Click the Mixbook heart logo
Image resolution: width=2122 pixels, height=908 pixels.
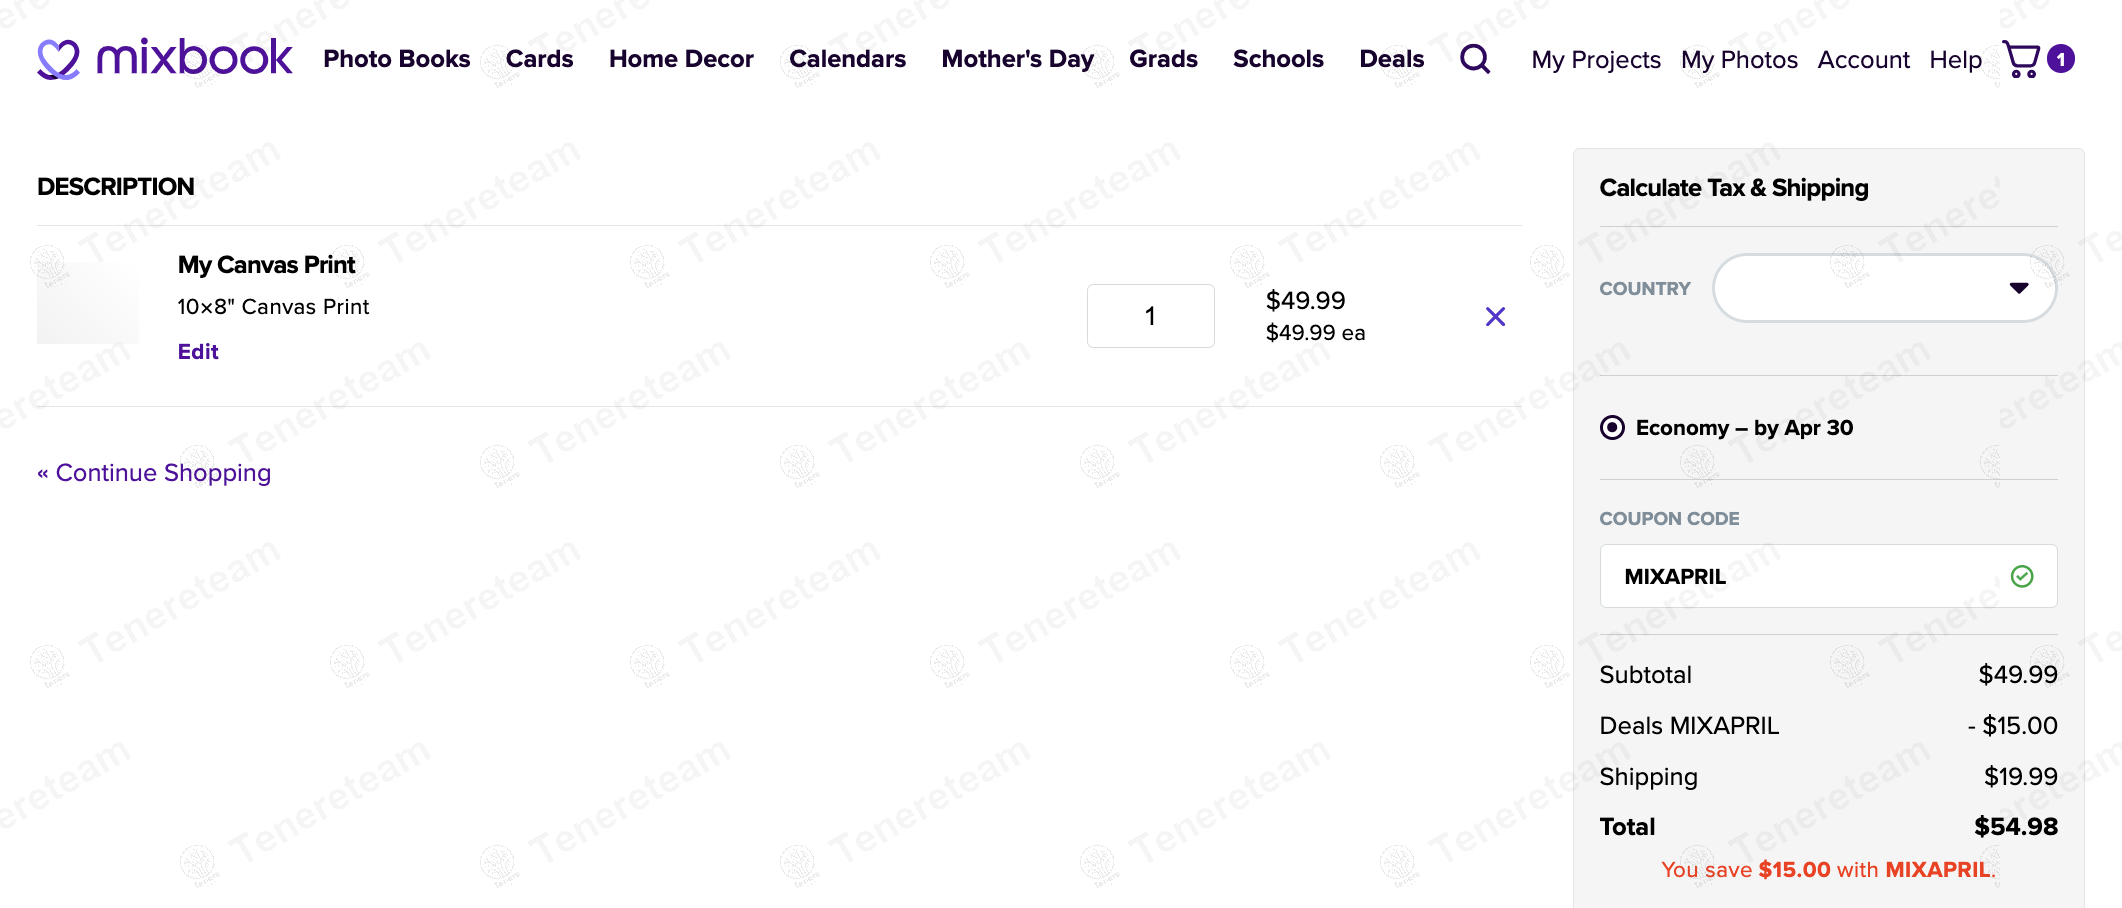pos(58,59)
